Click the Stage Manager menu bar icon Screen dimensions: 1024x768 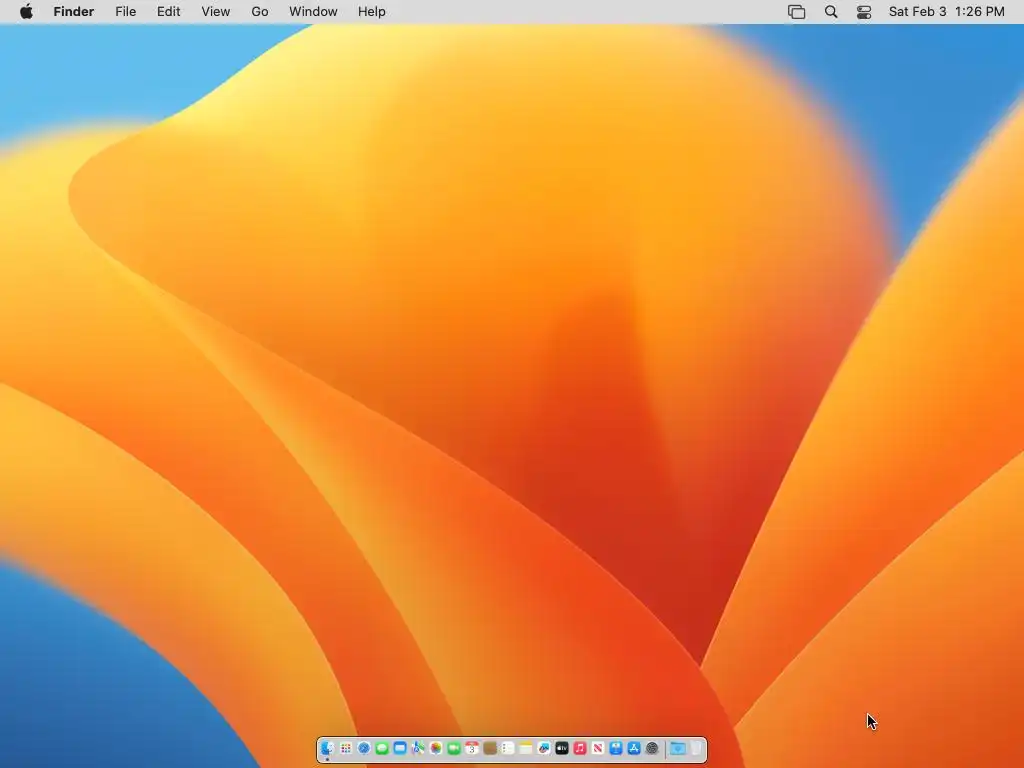click(797, 12)
